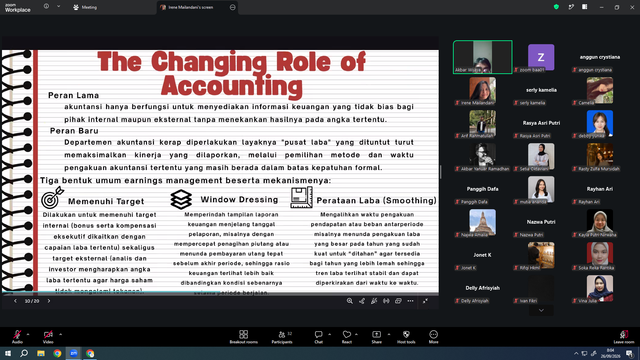The image size is (640, 360).
Task: Select Akbar Yanuar Ramadhan participant thumbnail
Action: point(482,156)
